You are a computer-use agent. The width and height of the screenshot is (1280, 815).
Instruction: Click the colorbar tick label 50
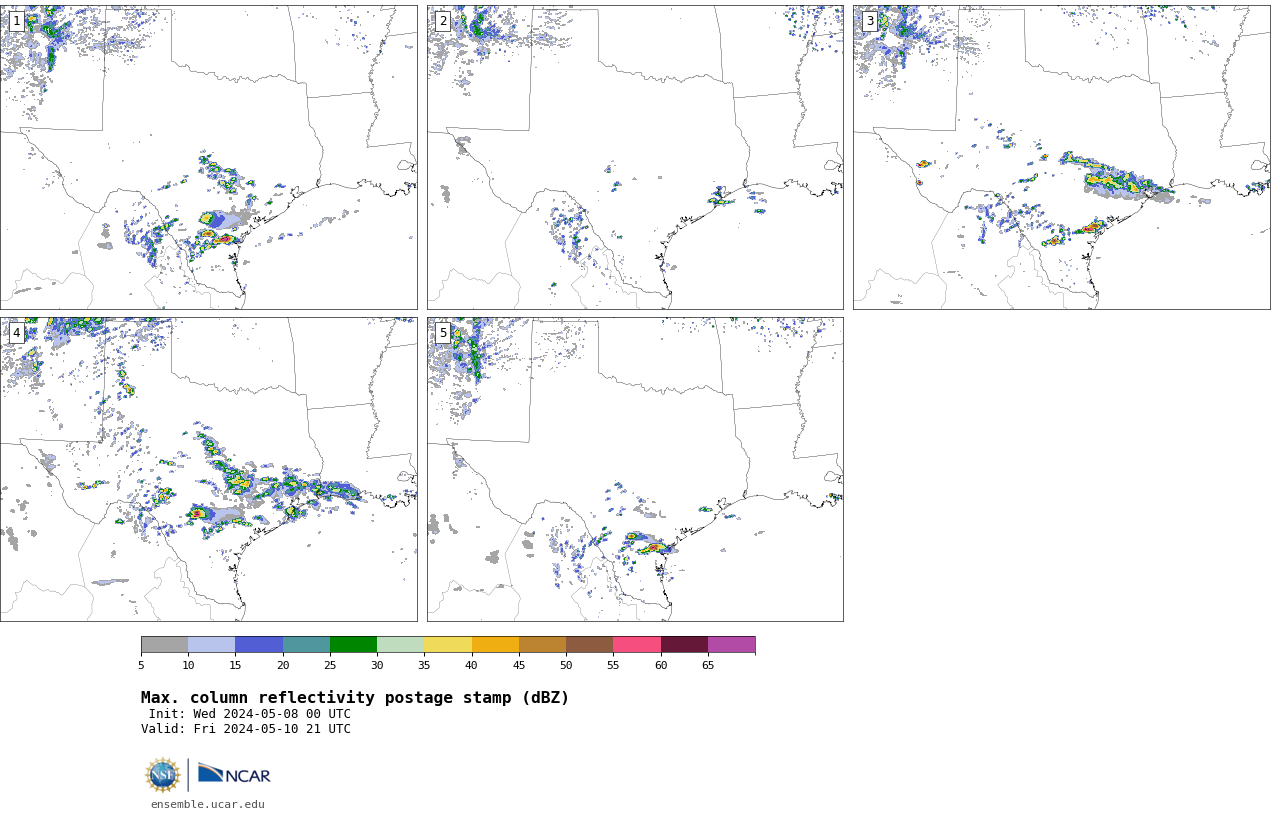pos(566,665)
